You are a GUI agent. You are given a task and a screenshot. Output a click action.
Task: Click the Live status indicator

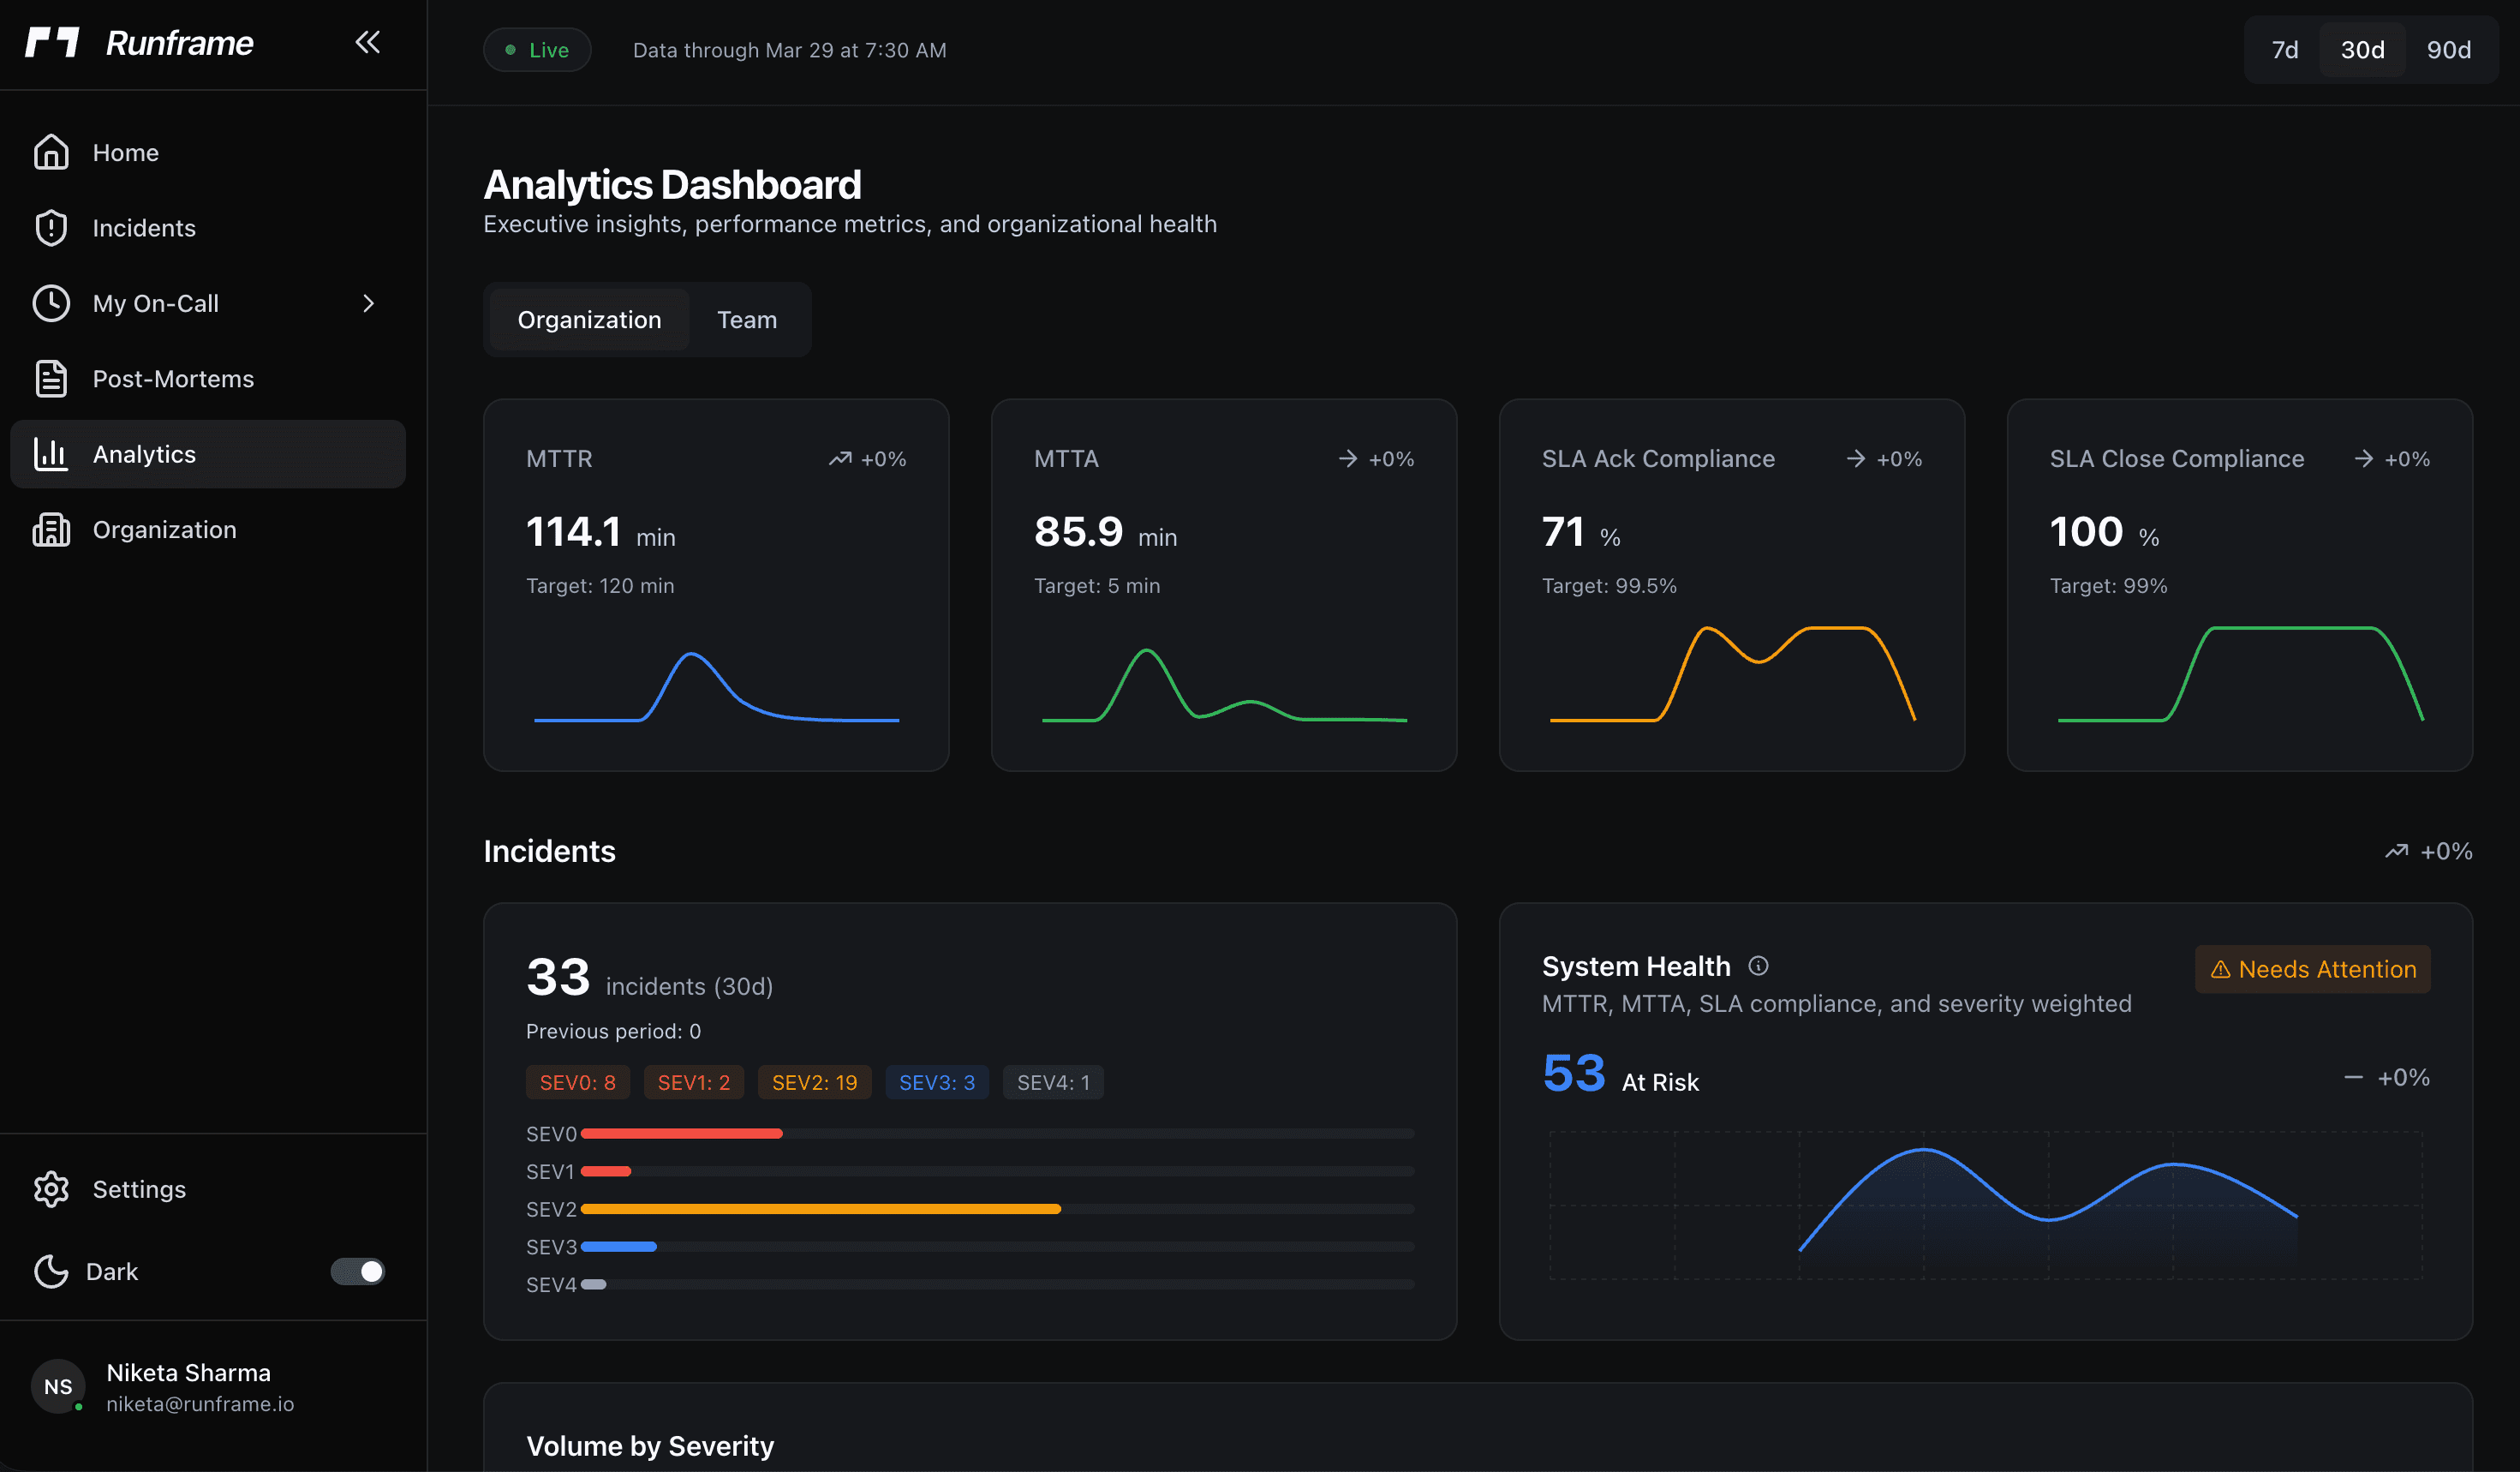536,49
